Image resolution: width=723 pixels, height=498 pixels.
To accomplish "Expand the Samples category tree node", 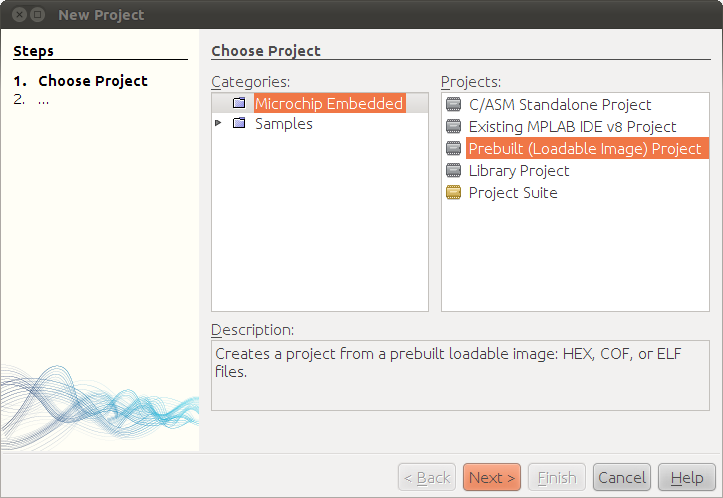I will tap(218, 123).
